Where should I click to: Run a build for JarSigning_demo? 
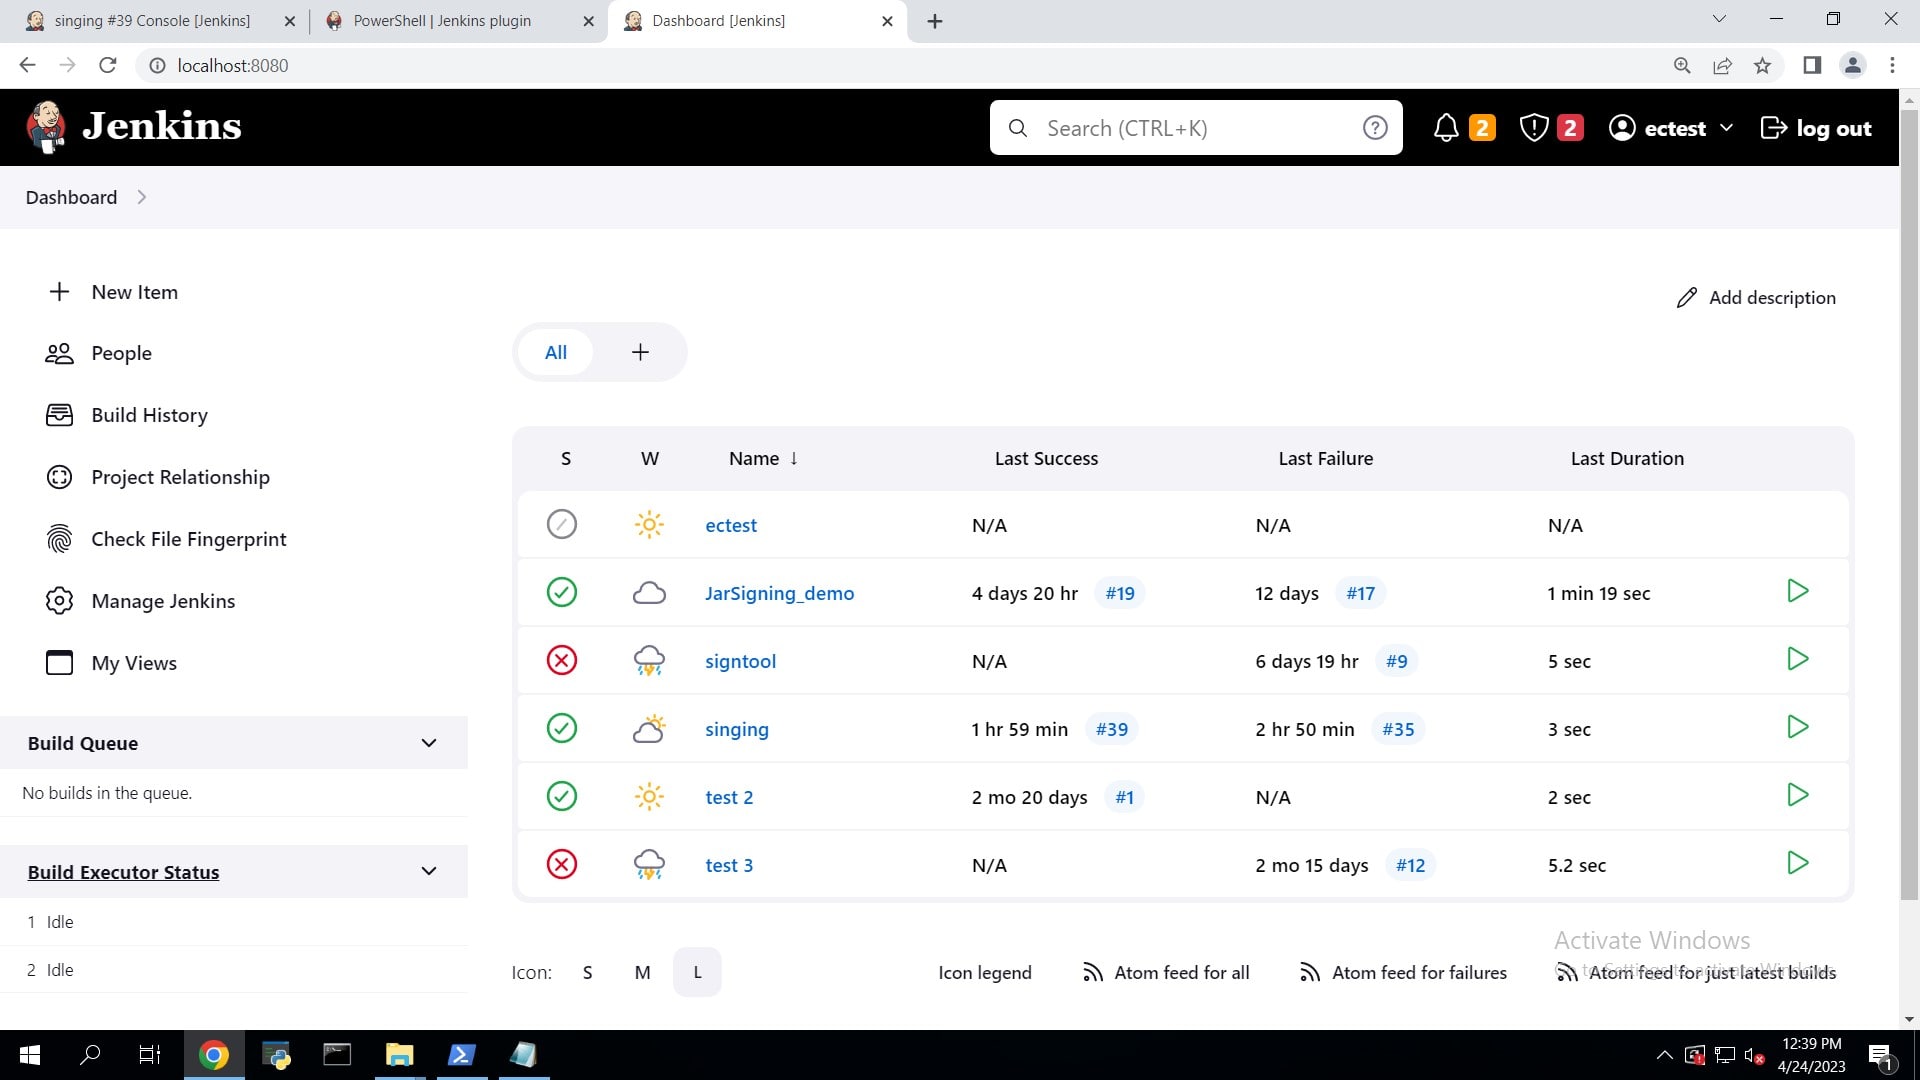pyautogui.click(x=1797, y=591)
